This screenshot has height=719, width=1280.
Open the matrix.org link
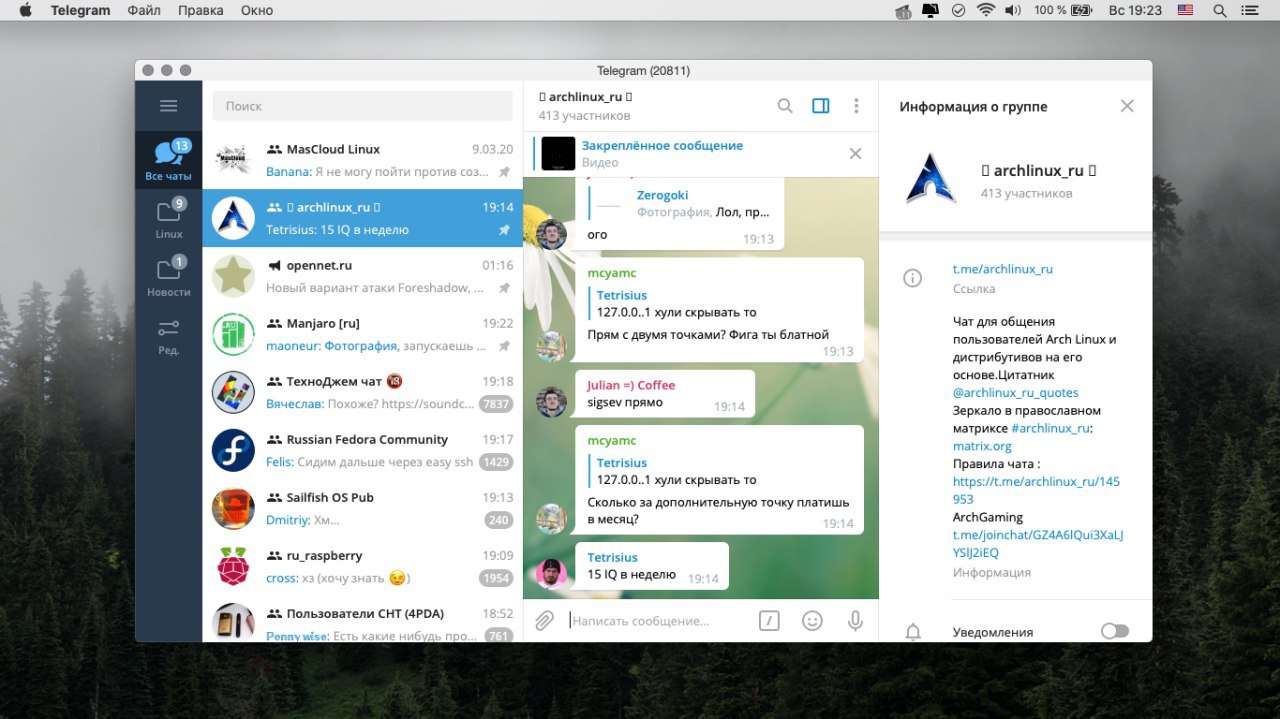point(982,446)
